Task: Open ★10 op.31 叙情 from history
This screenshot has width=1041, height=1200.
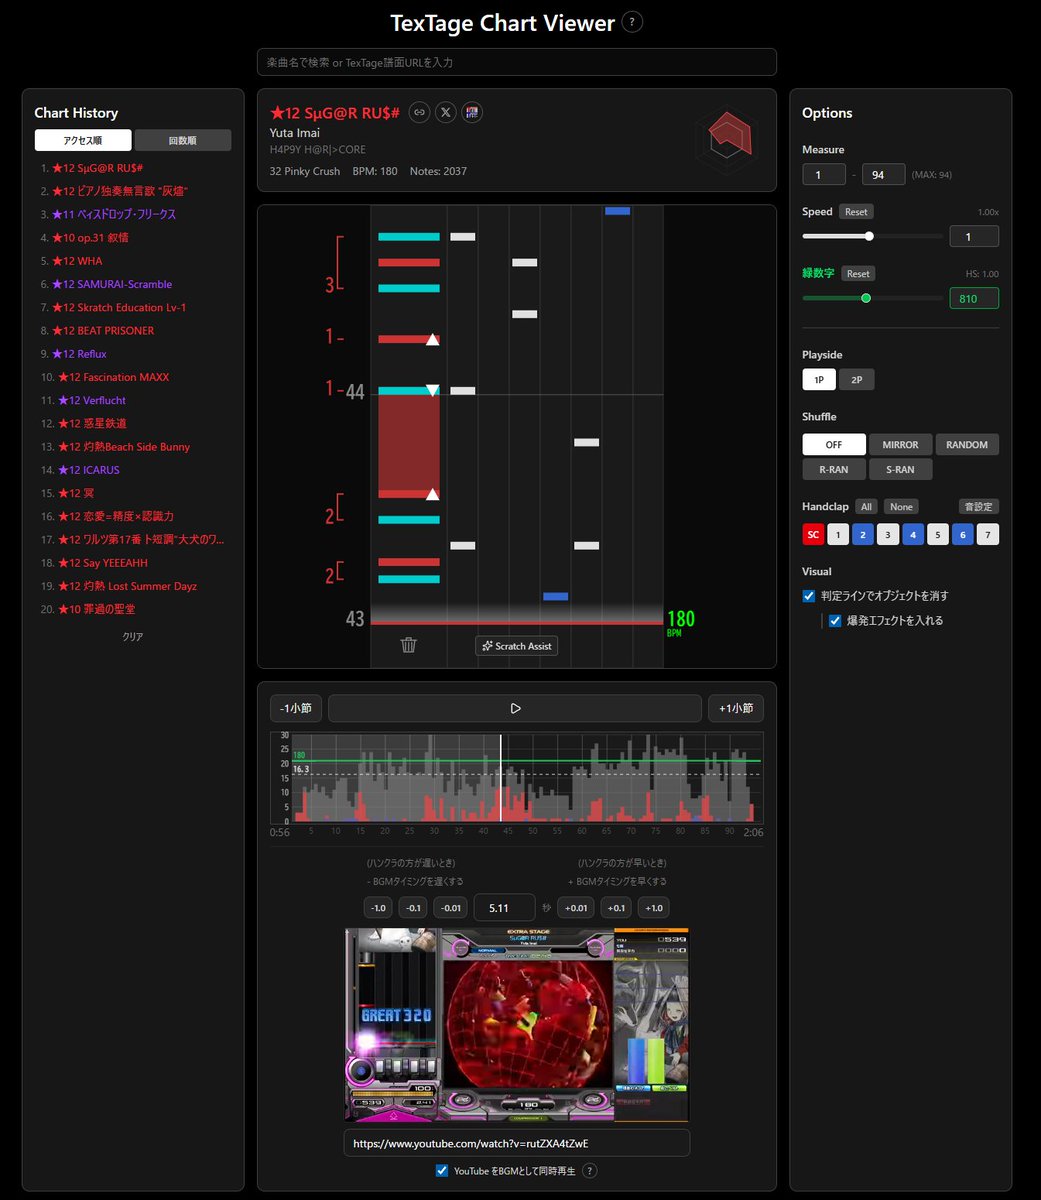Action: [x=90, y=238]
